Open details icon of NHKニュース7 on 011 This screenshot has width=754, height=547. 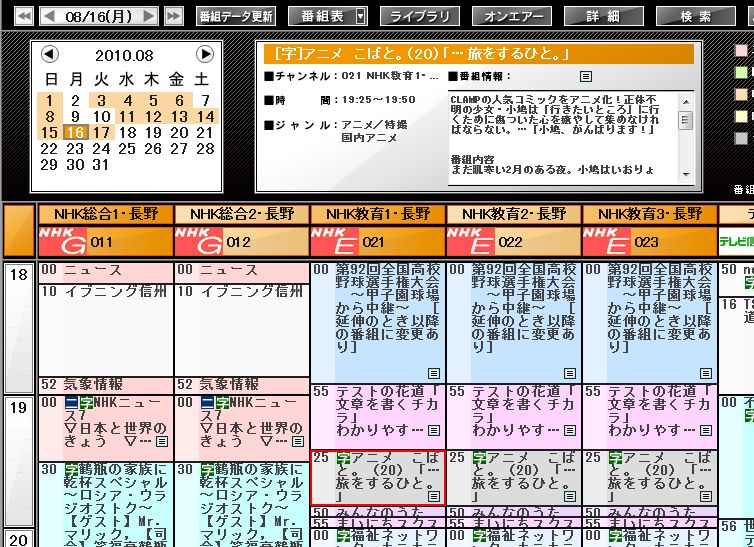[162, 441]
